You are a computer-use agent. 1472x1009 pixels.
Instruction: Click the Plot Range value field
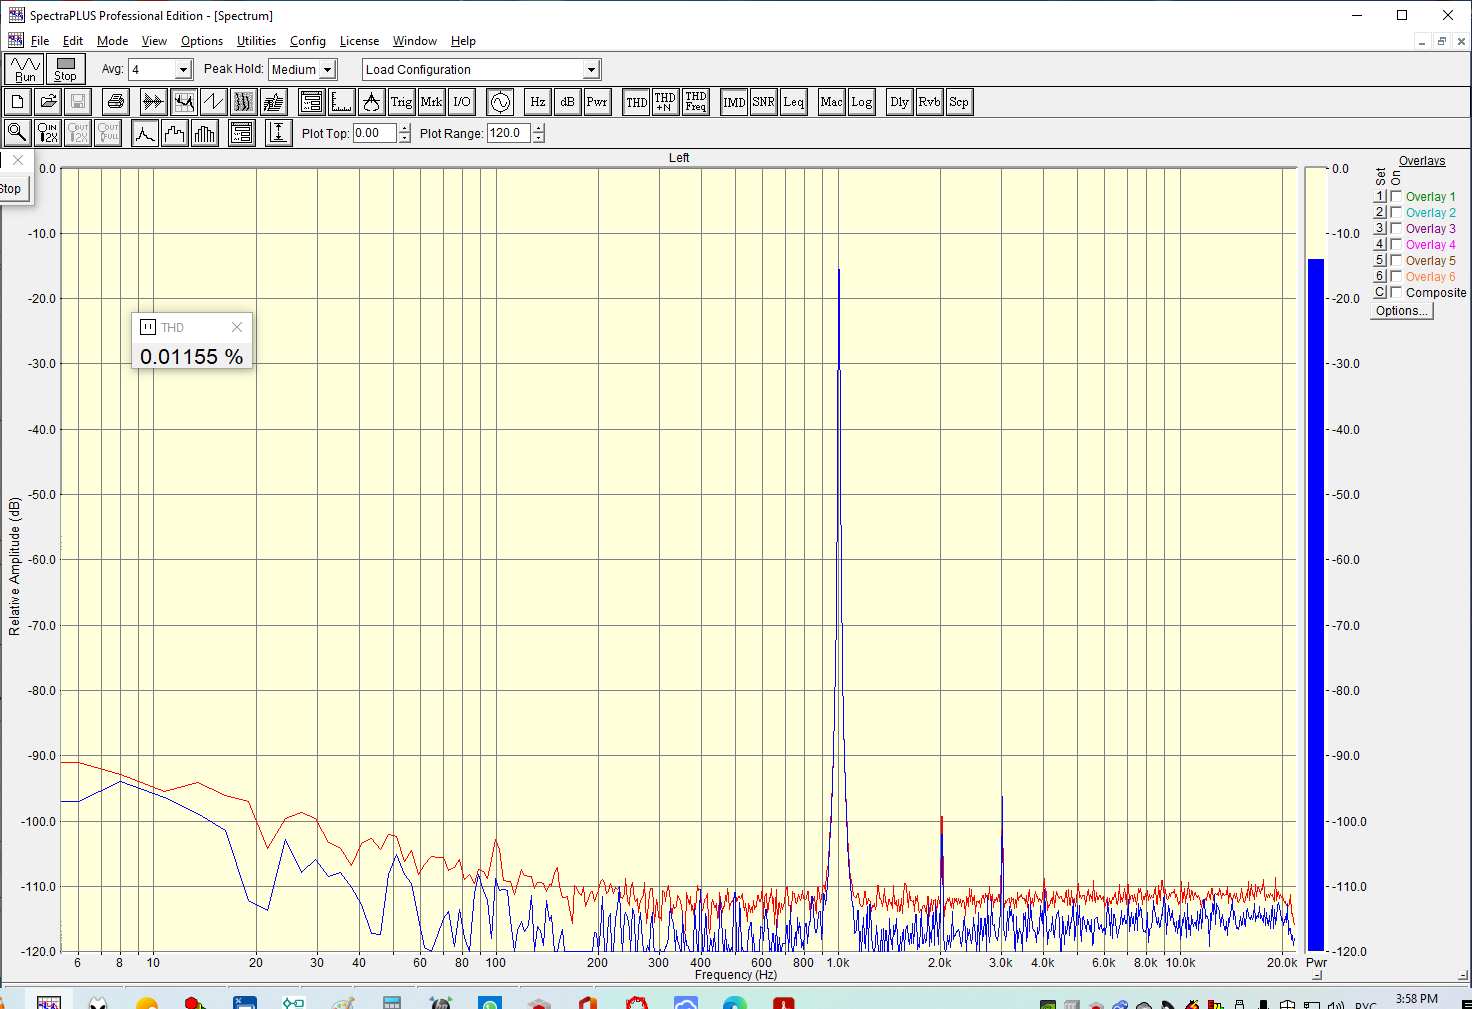click(x=509, y=133)
